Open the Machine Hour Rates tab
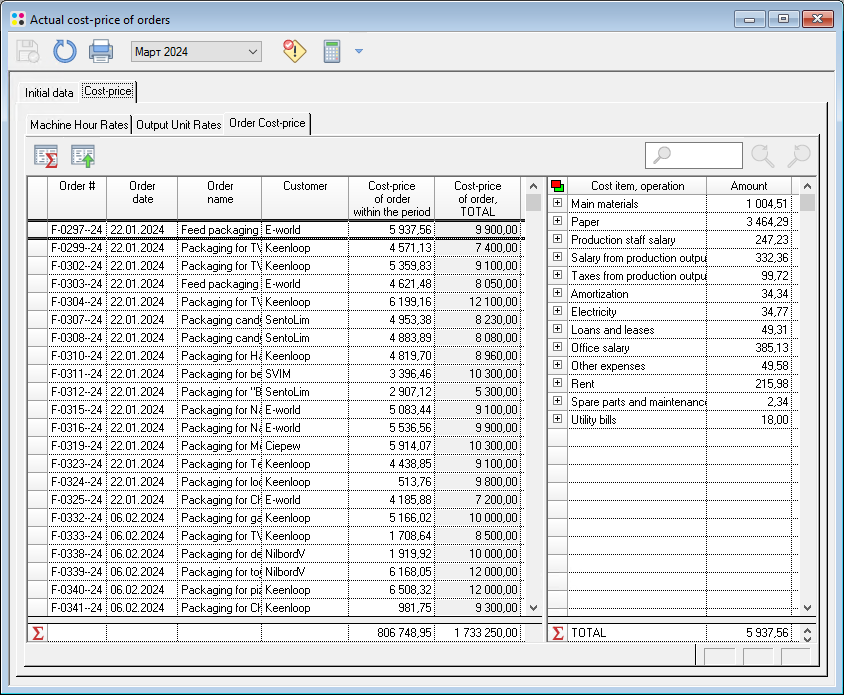 pos(79,125)
